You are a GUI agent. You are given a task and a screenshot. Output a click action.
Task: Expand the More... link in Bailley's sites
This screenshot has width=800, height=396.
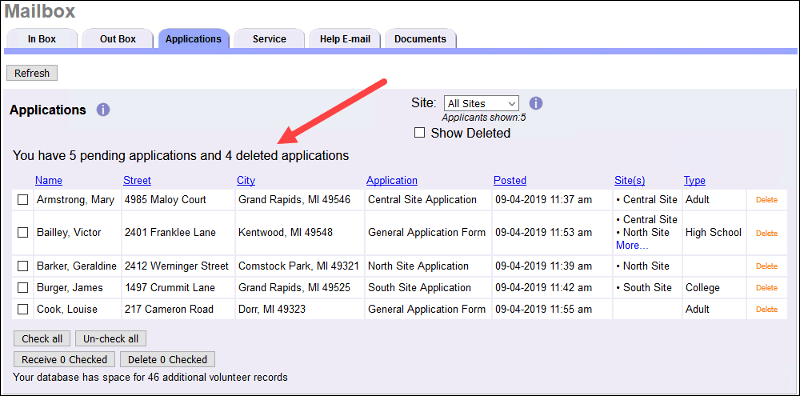[x=632, y=245]
